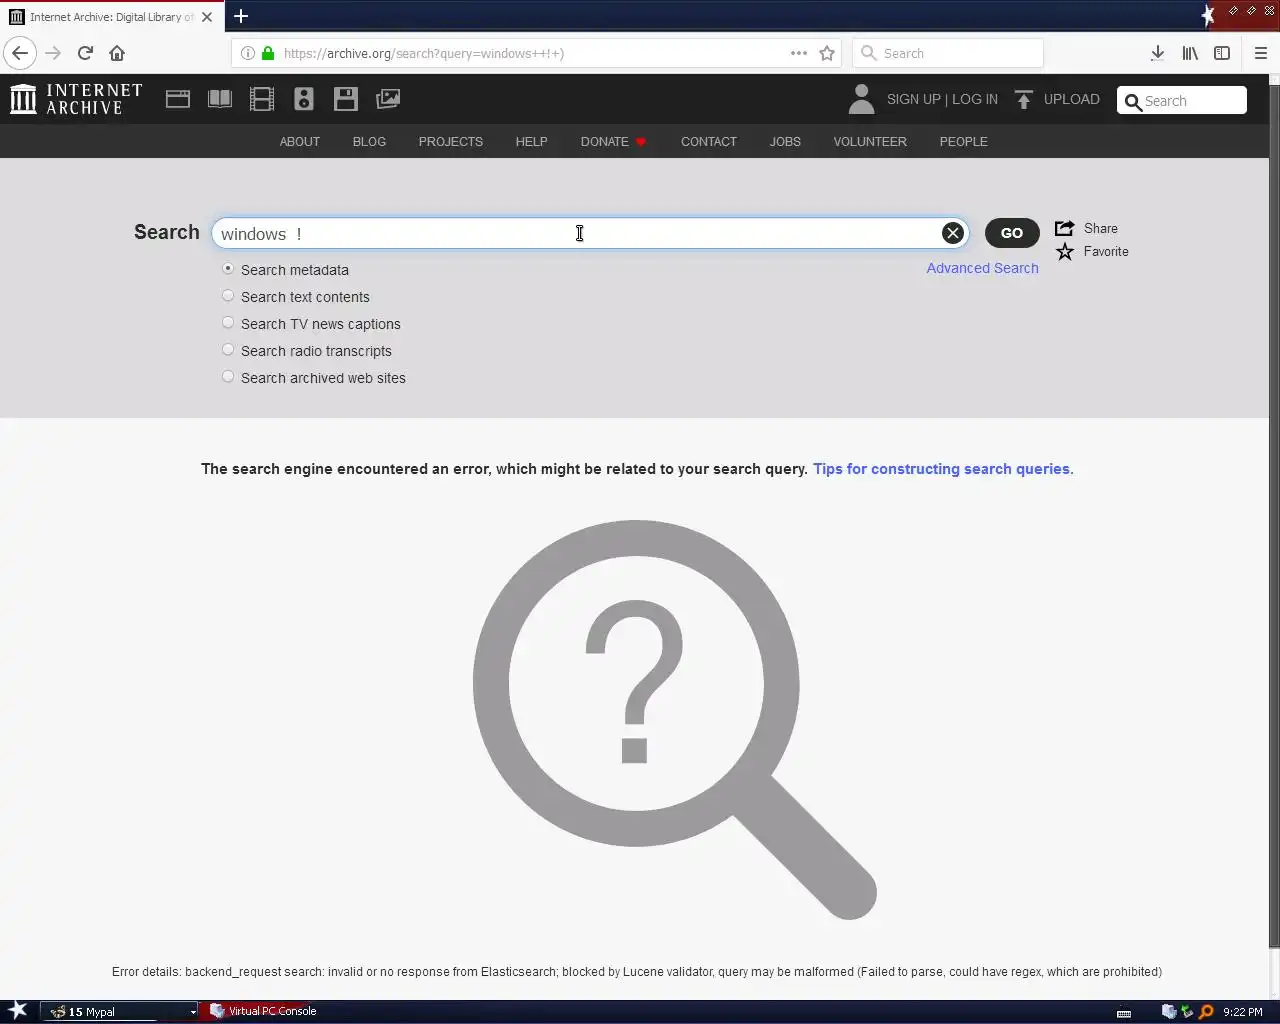This screenshot has width=1280, height=1024.
Task: Toggle browser sidebar icon
Action: (x=1222, y=53)
